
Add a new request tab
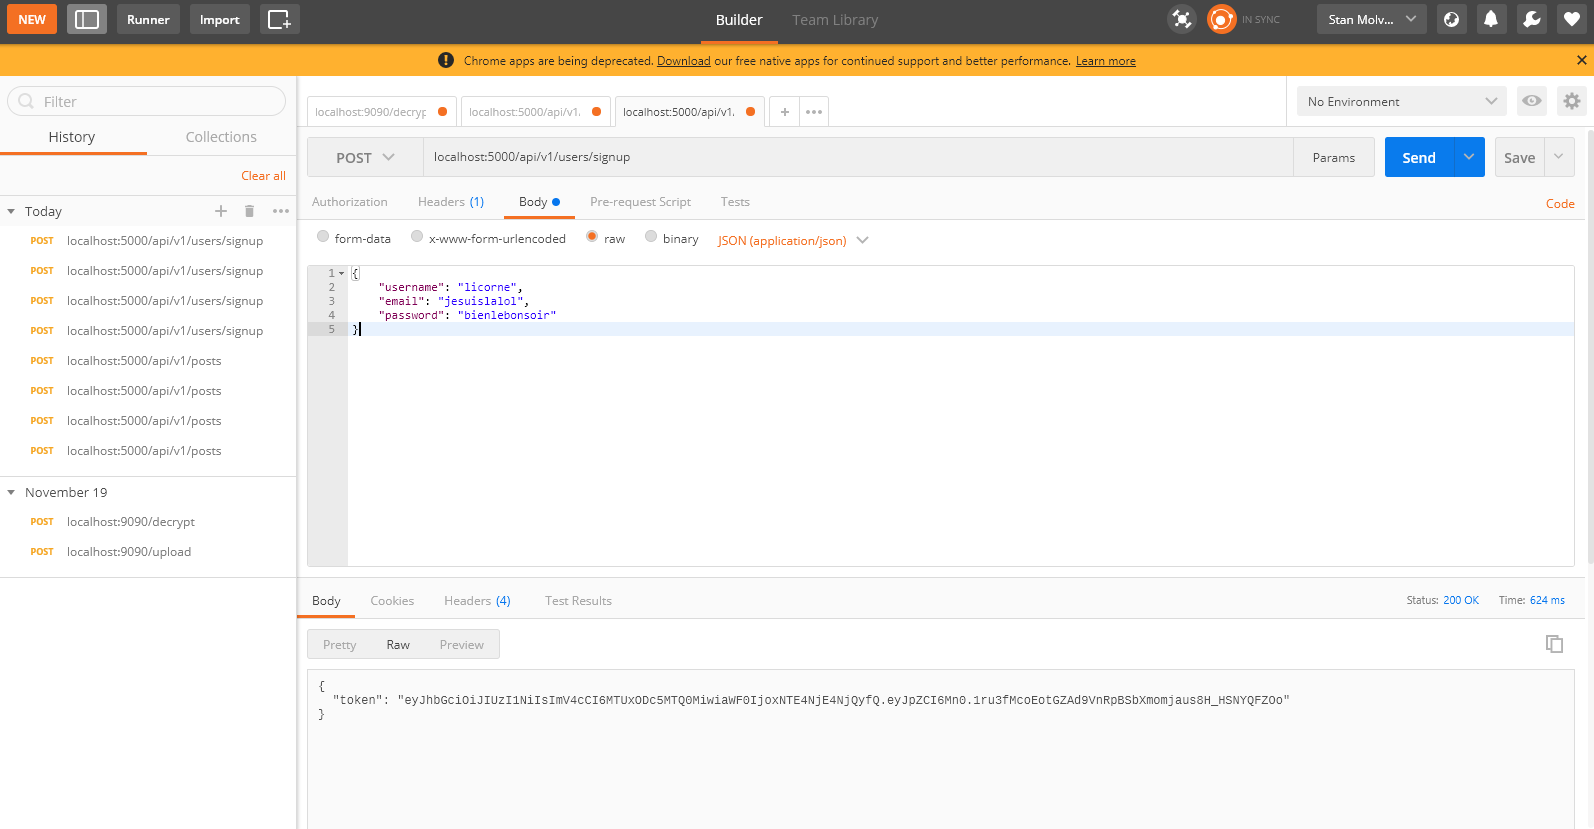[785, 112]
